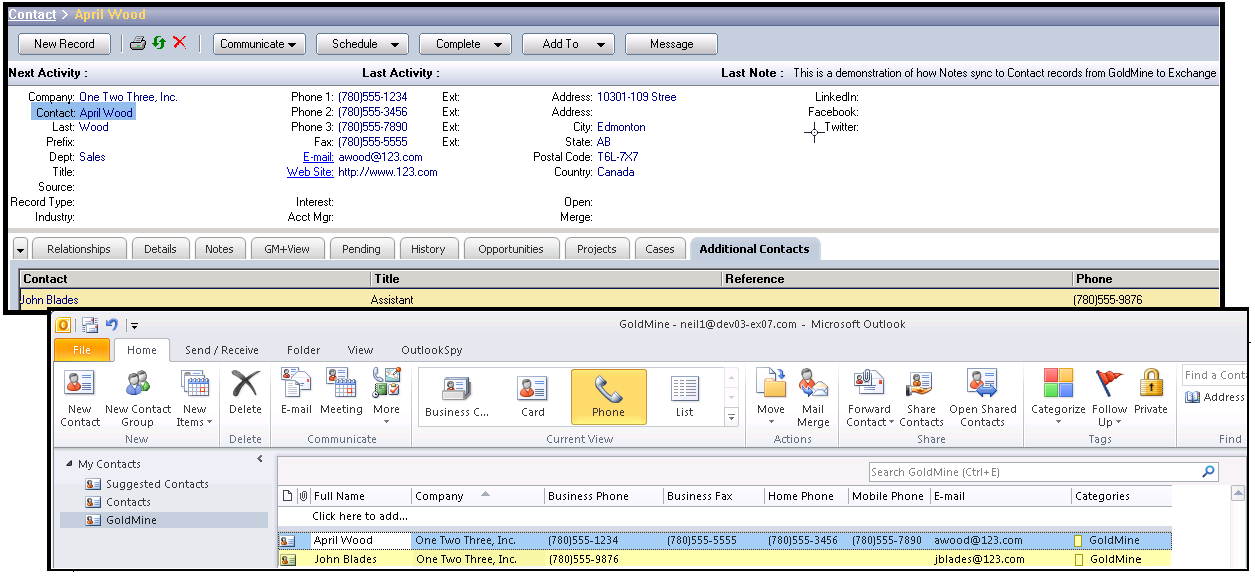Screen dimensions: 1255x578
Task: Click the New Record button
Action: [x=64, y=44]
